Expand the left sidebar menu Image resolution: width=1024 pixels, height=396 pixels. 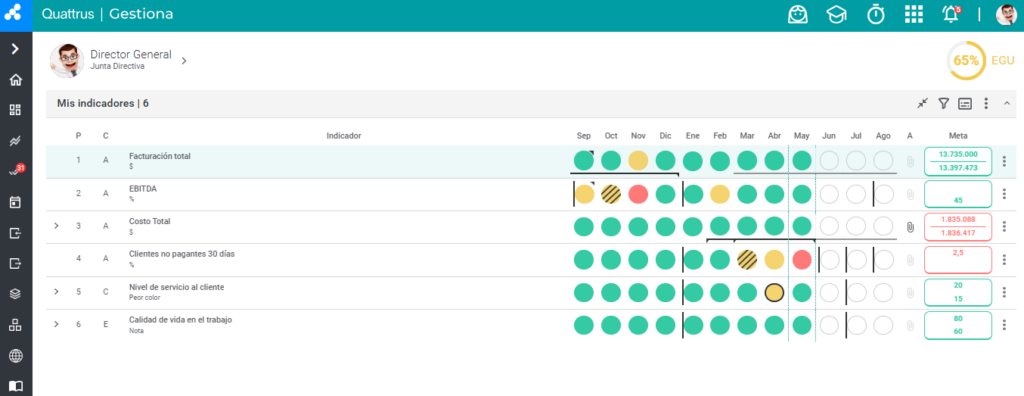16,49
